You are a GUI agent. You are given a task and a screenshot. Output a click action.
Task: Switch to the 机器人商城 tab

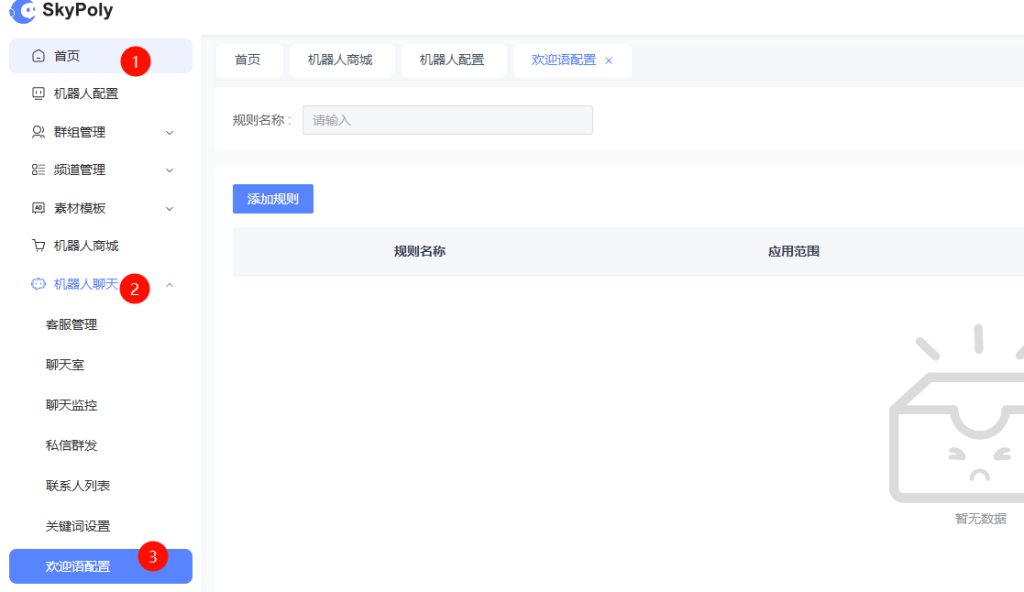coord(340,60)
